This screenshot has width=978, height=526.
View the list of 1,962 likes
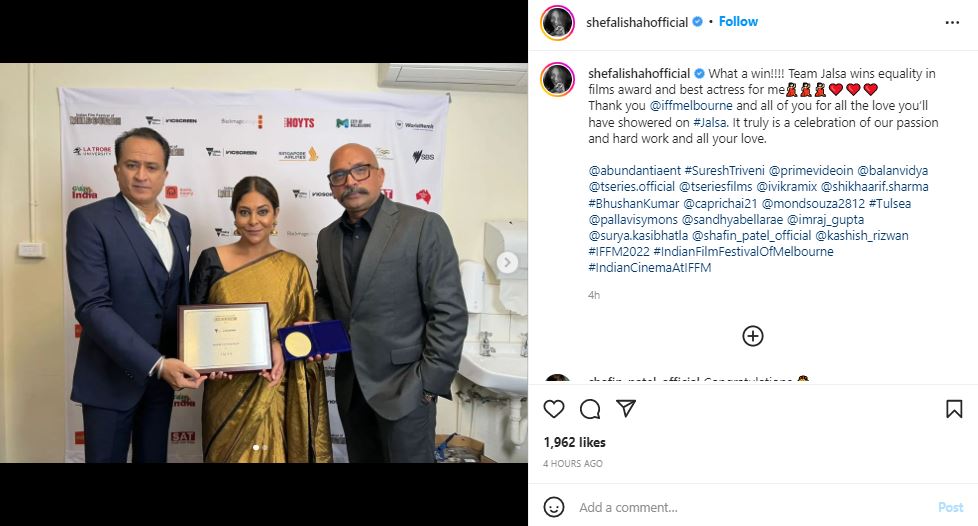(574, 442)
